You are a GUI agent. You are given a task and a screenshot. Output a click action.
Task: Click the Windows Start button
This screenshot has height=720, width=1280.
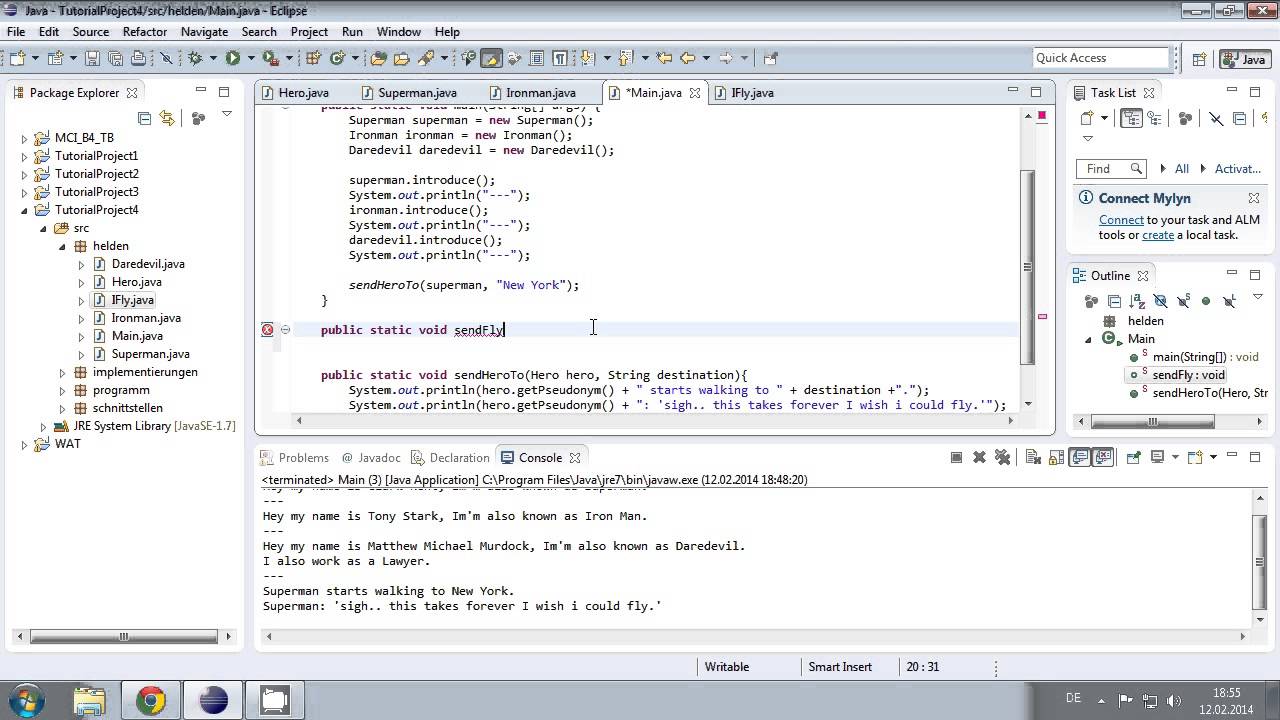(24, 700)
